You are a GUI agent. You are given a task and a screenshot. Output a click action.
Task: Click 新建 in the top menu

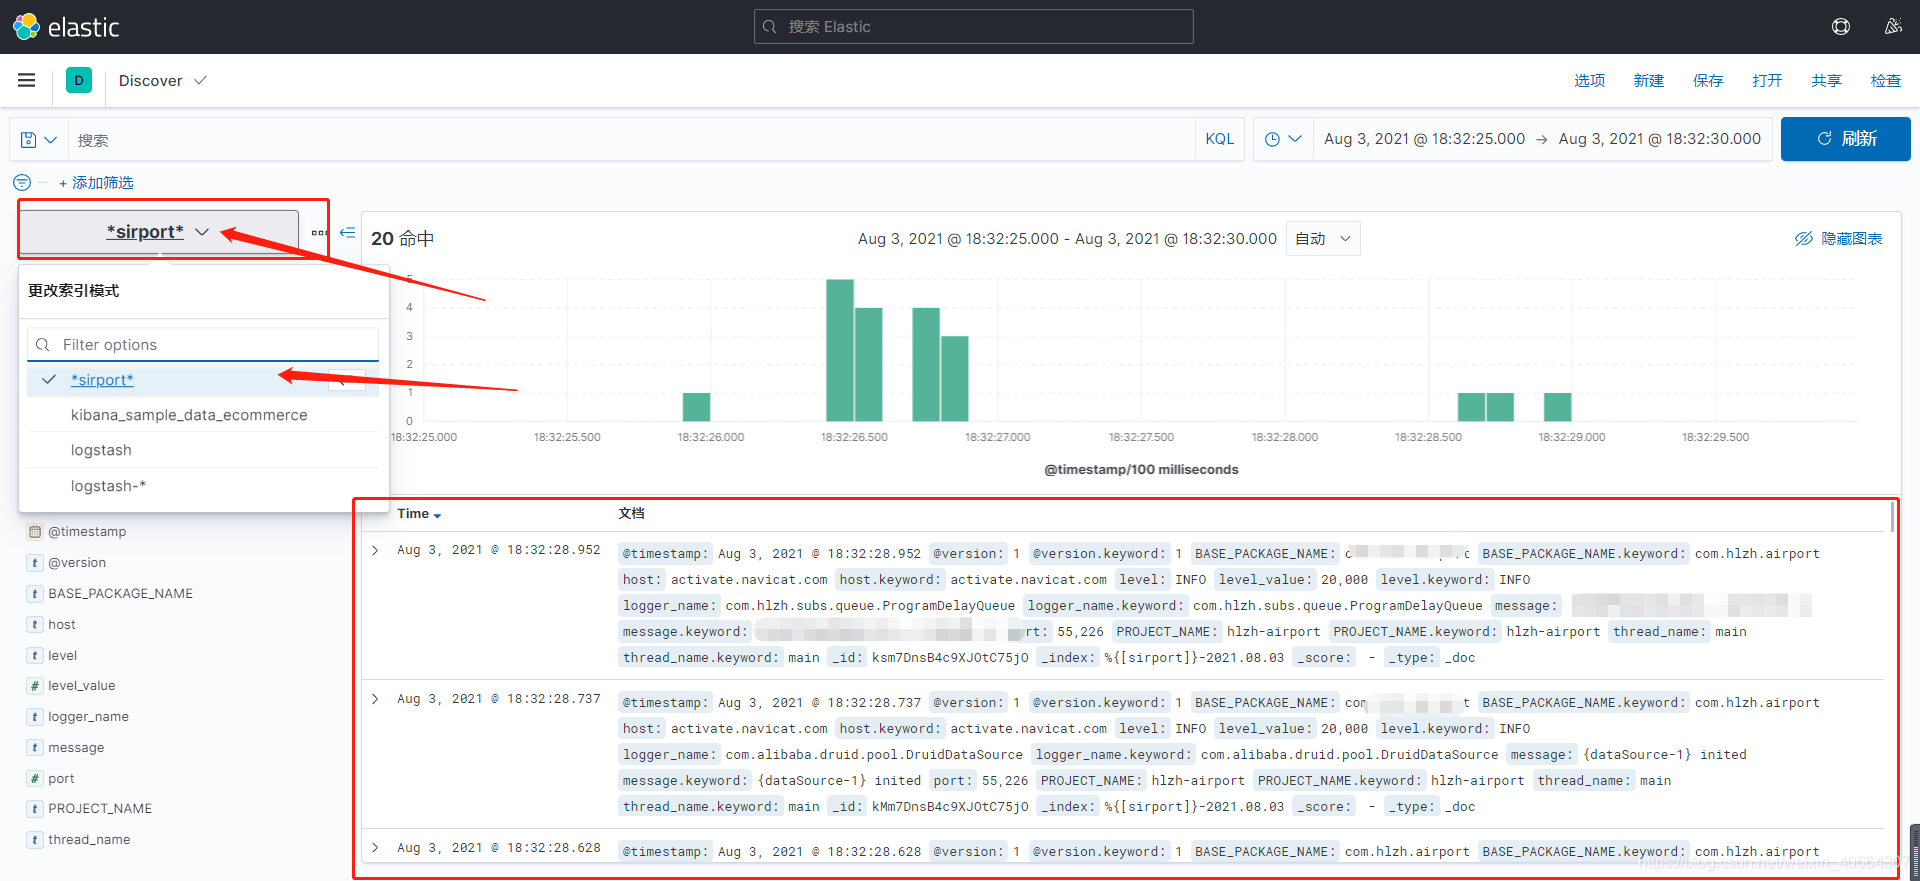click(1648, 81)
